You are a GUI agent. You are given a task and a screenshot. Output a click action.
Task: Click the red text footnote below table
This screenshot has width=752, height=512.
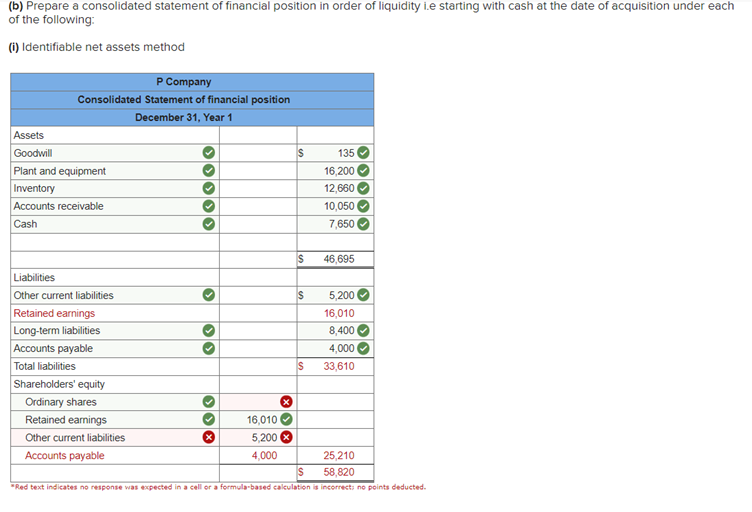pos(218,487)
